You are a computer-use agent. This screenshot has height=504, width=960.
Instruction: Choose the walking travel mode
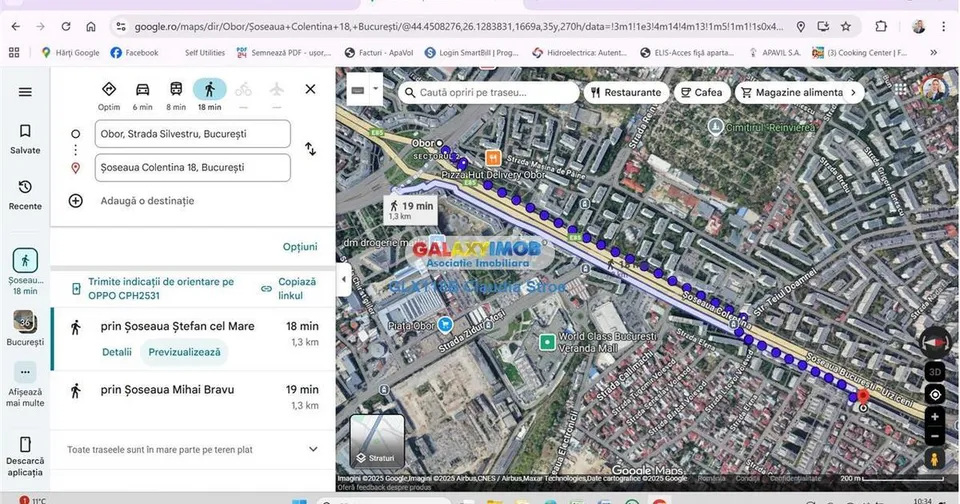(209, 89)
